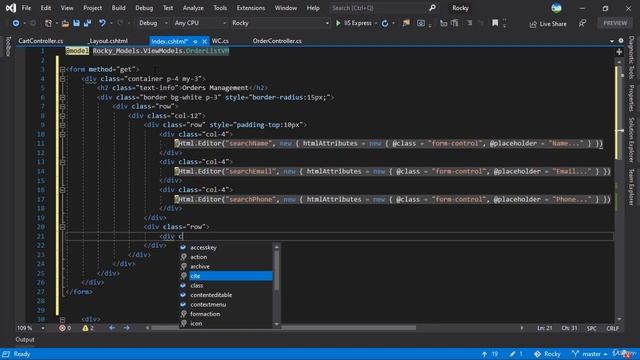Viewport: 640px width, 360px height.
Task: Open the signed-in account avatar
Action: (x=556, y=8)
